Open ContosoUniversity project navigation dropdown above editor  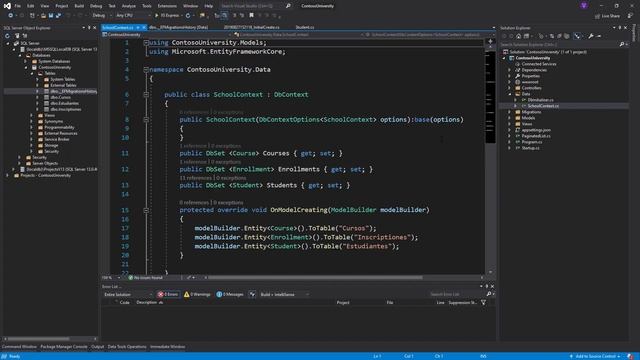(167, 35)
